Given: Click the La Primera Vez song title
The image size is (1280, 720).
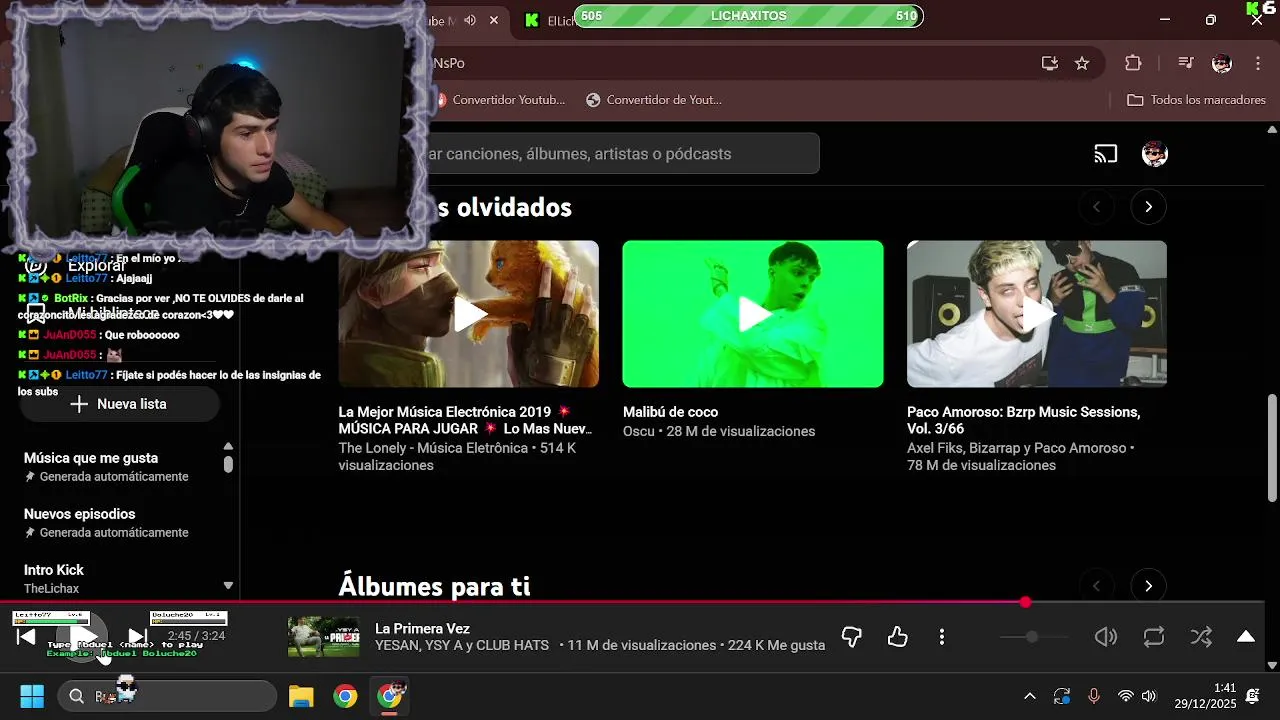Looking at the screenshot, I should [x=422, y=628].
